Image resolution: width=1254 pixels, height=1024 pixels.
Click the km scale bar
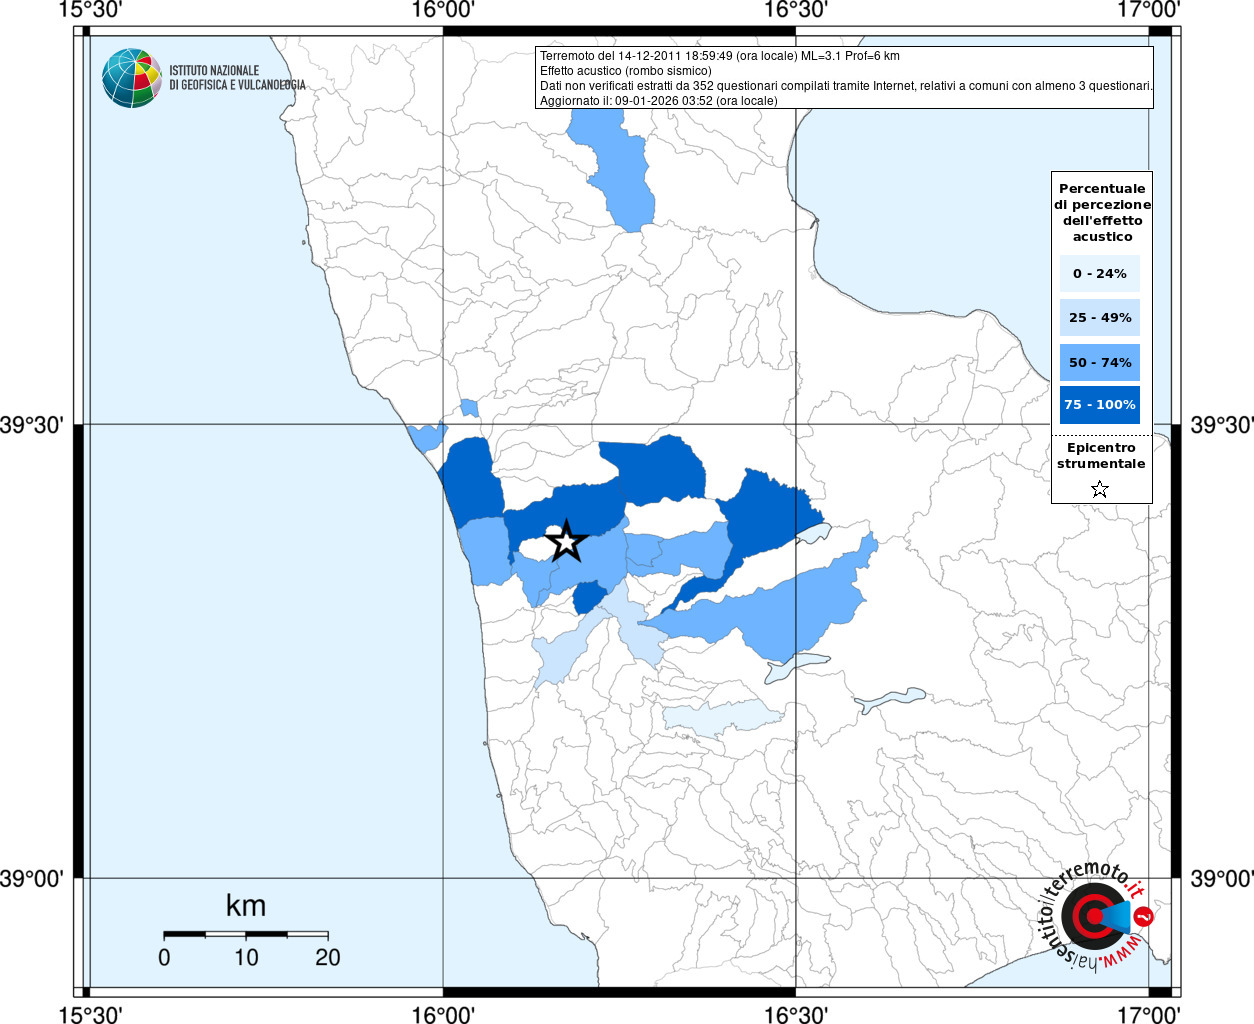[x=246, y=934]
